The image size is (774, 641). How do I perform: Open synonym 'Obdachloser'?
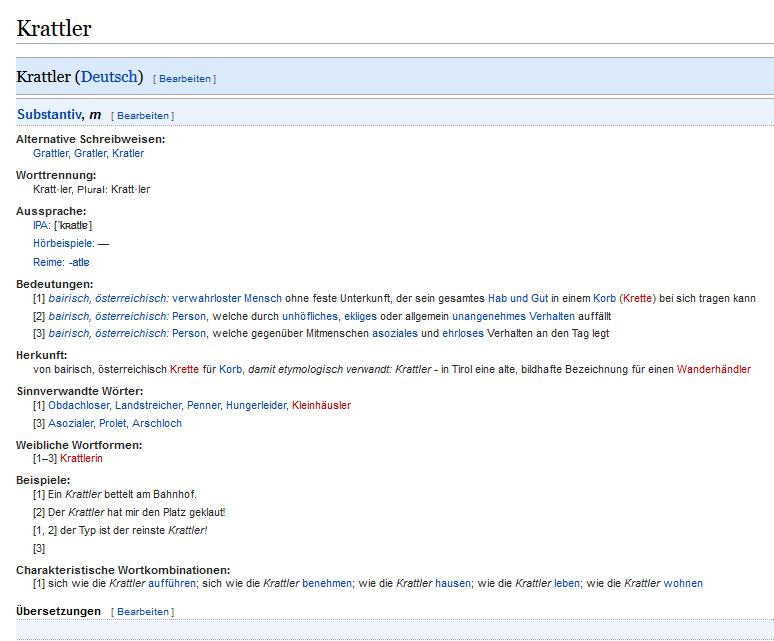[x=78, y=405]
